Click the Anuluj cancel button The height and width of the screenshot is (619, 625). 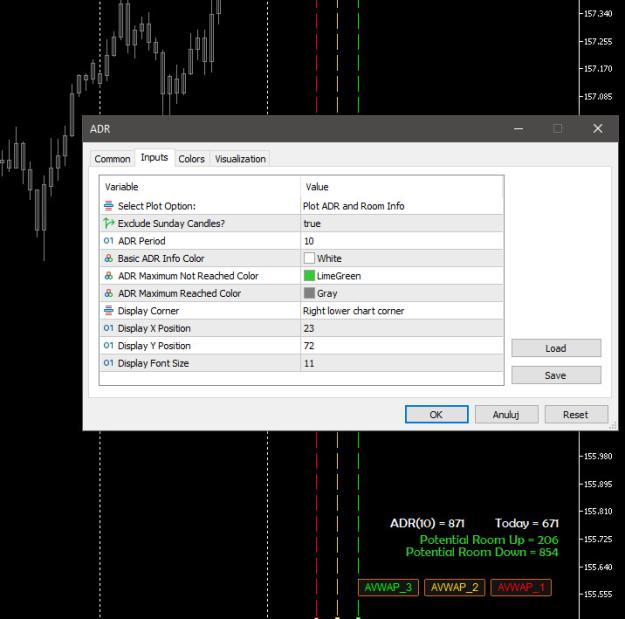point(506,415)
